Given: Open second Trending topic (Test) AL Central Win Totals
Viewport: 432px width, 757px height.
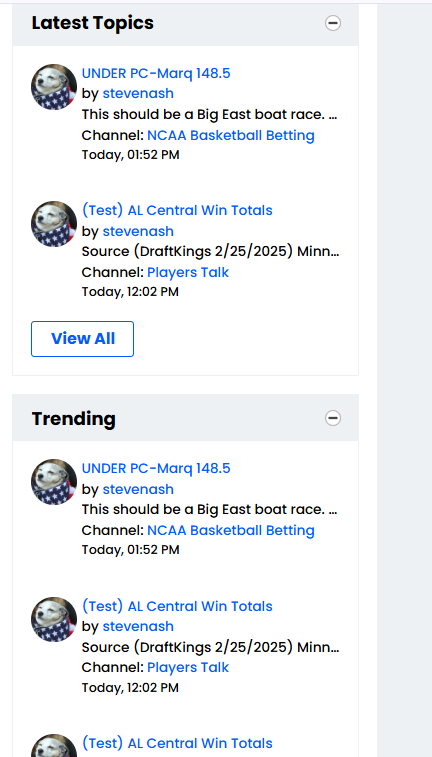Looking at the screenshot, I should [177, 606].
